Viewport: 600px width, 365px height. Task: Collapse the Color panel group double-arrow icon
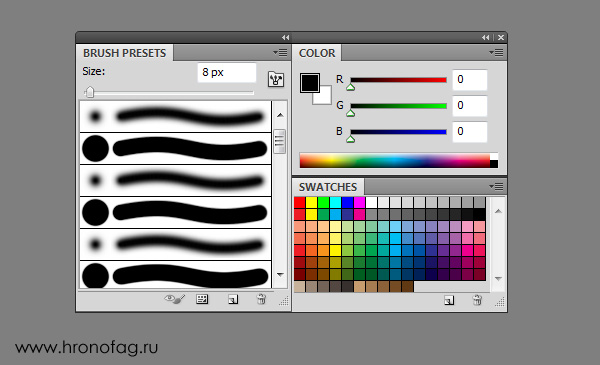(x=485, y=37)
